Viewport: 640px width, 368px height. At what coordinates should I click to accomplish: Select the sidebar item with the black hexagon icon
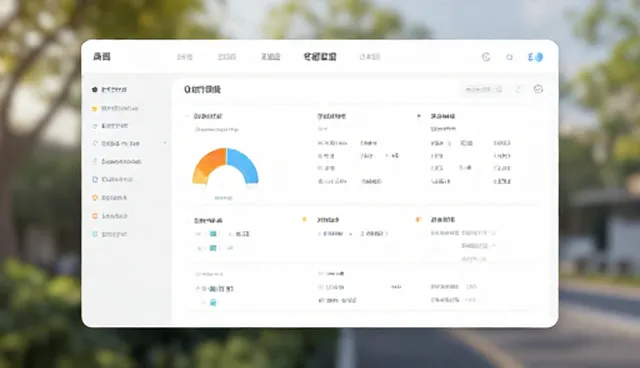point(109,89)
